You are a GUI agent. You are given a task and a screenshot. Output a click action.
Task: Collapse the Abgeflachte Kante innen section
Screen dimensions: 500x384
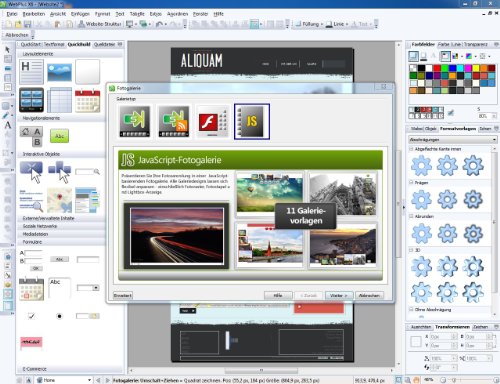[411, 149]
